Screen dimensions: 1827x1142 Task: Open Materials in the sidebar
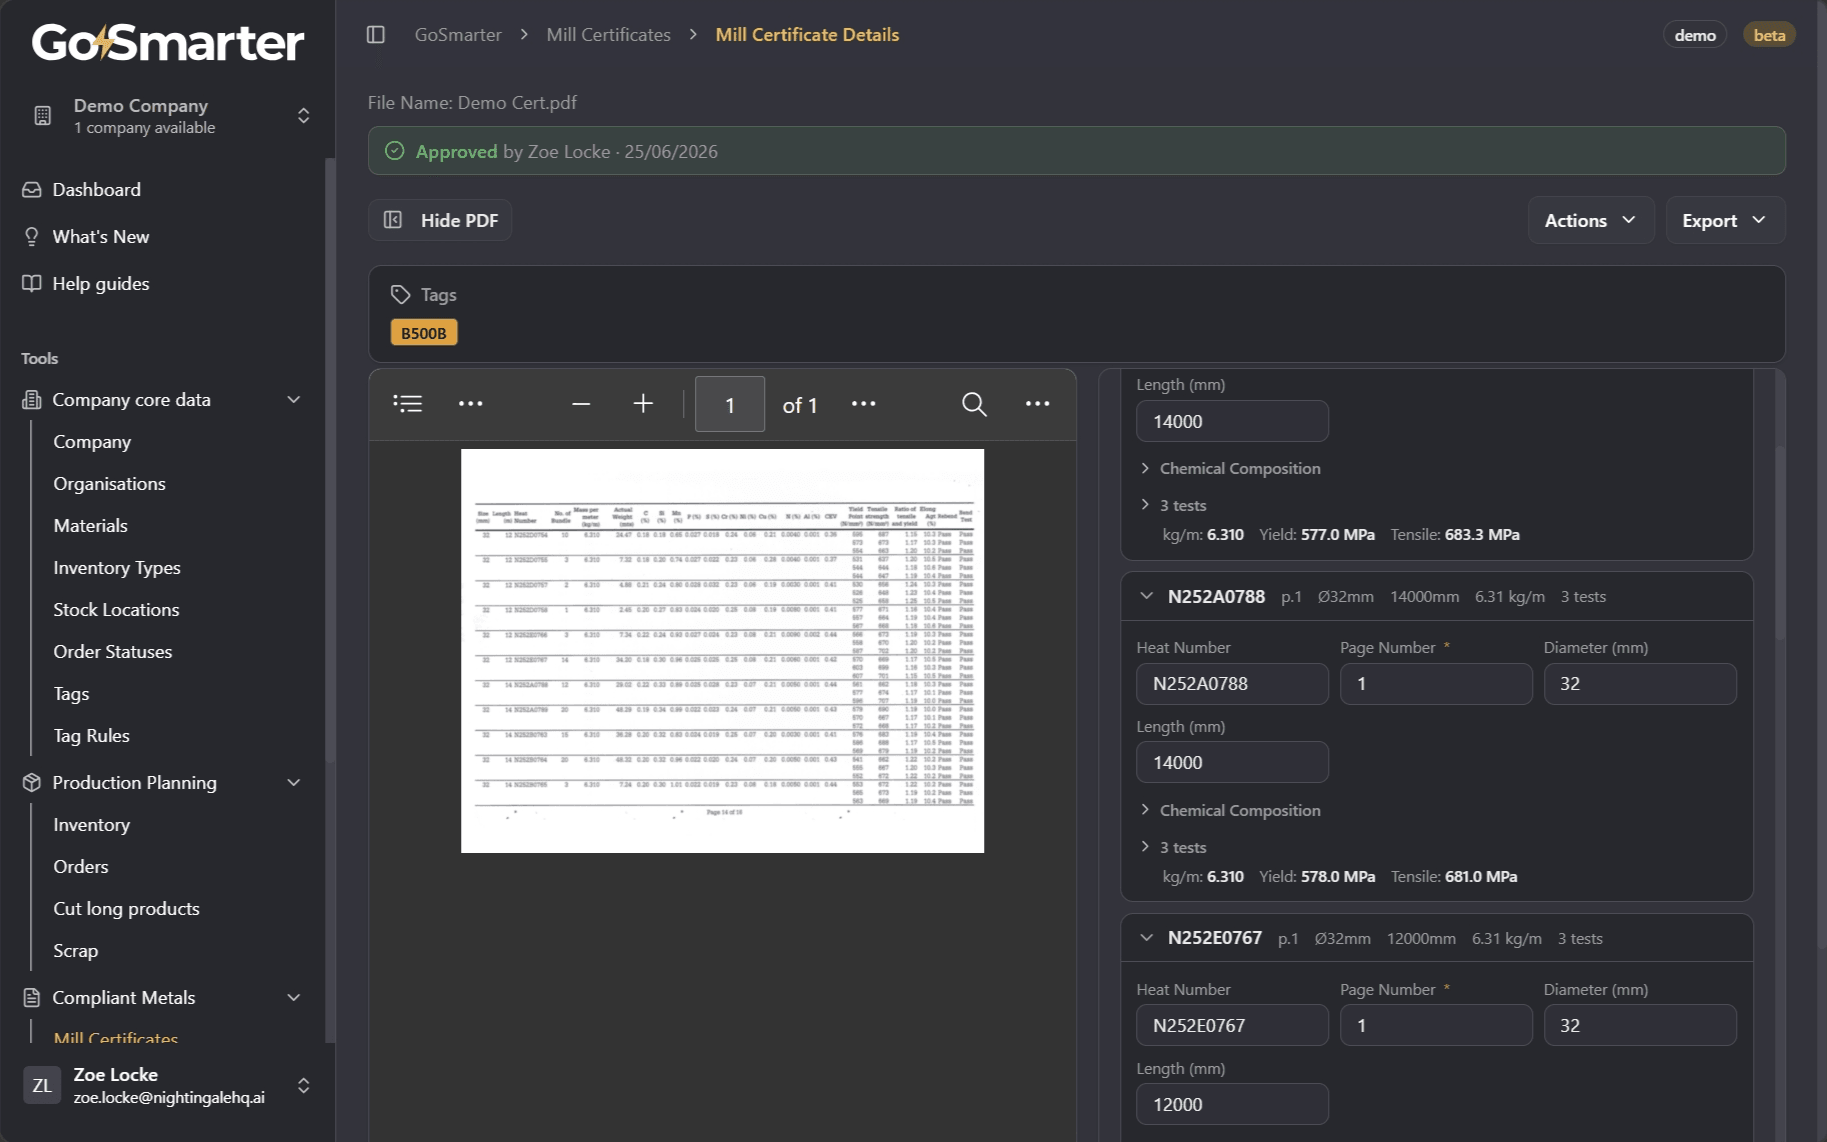[90, 526]
